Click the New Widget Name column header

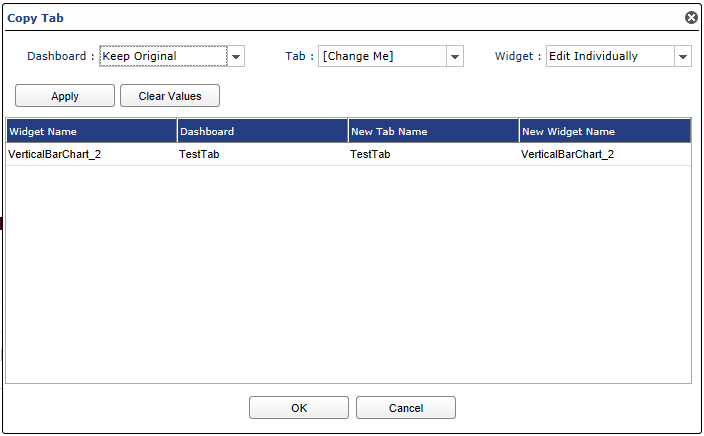[605, 131]
